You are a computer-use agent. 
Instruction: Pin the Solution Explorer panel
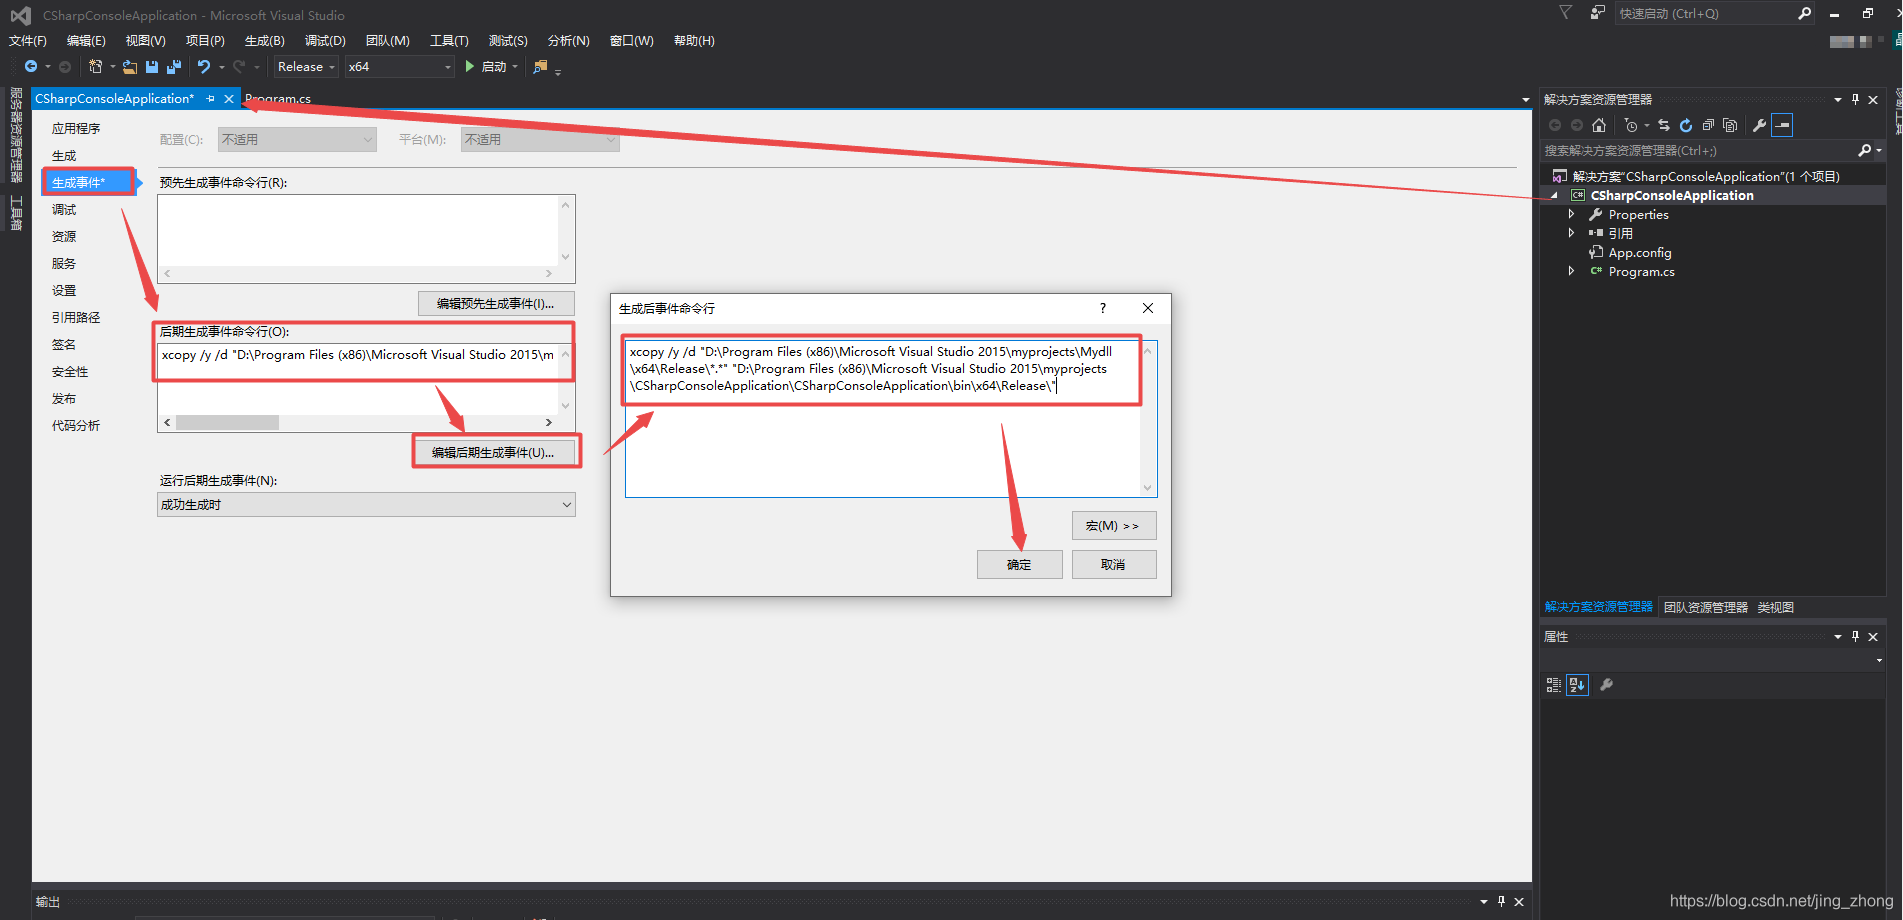coord(1855,100)
